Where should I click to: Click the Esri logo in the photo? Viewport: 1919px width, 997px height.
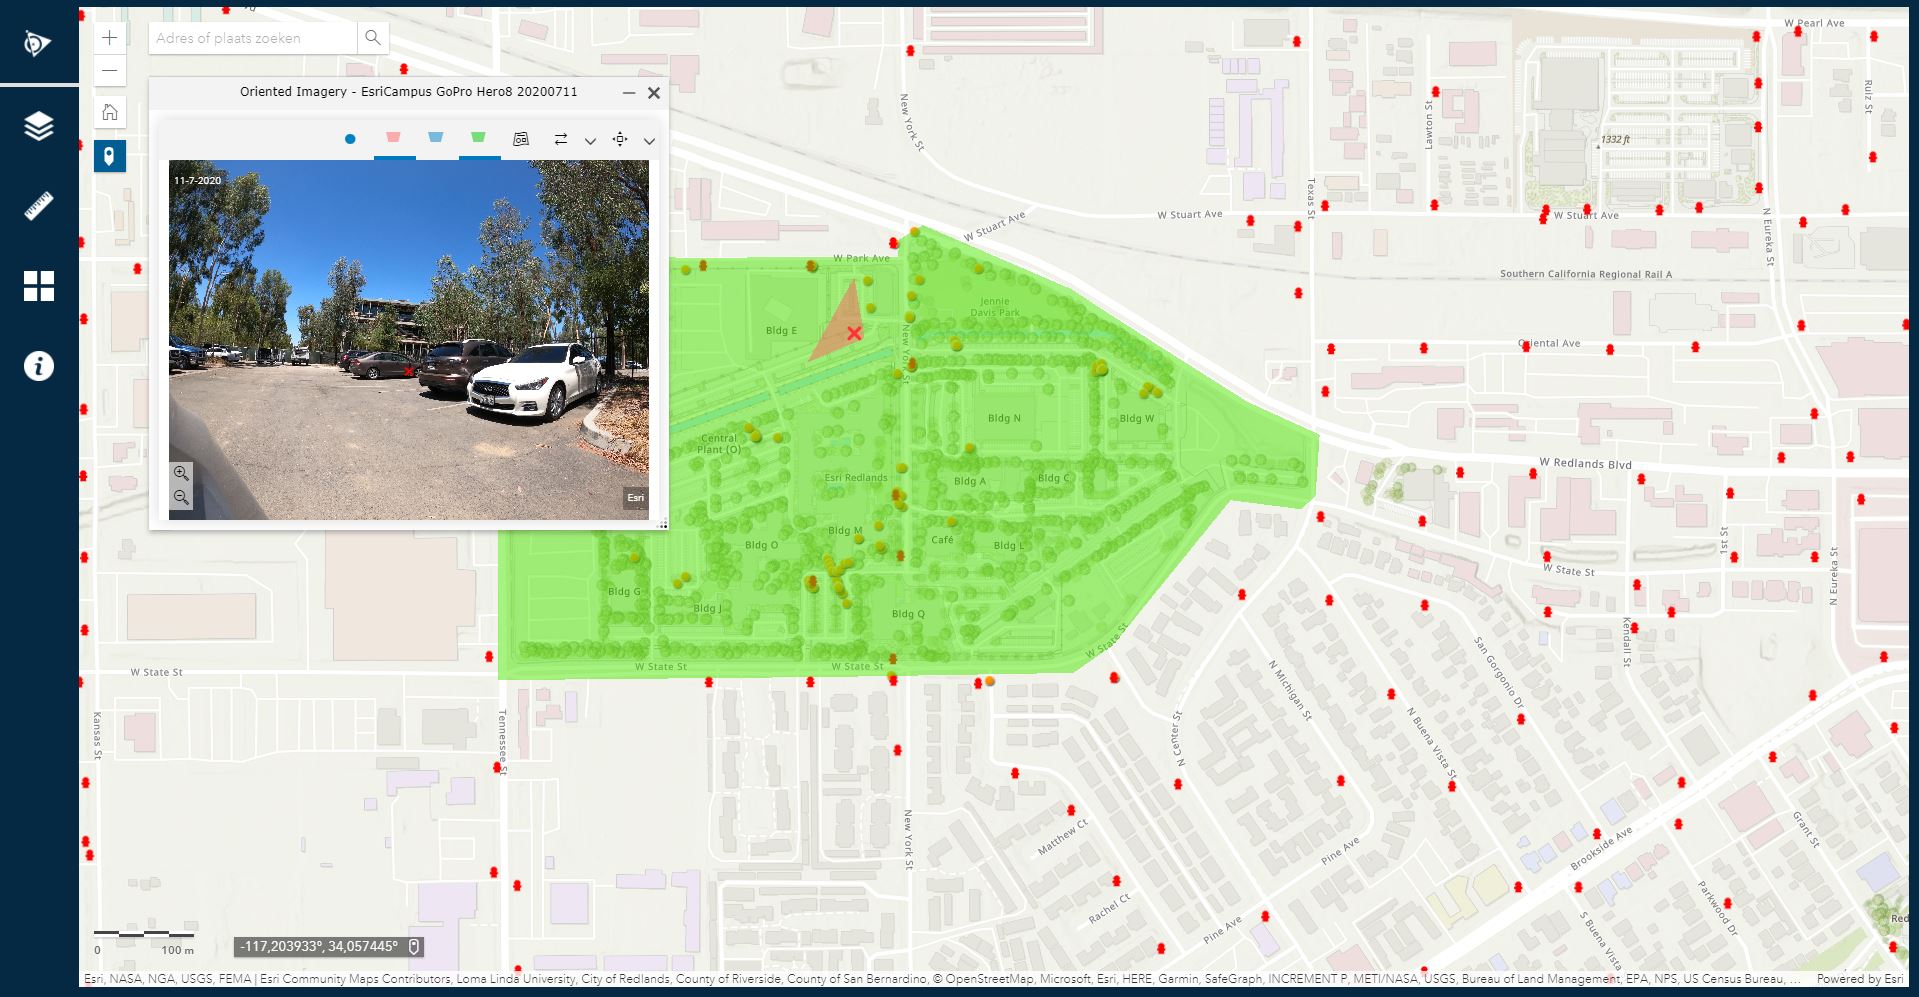pos(636,497)
